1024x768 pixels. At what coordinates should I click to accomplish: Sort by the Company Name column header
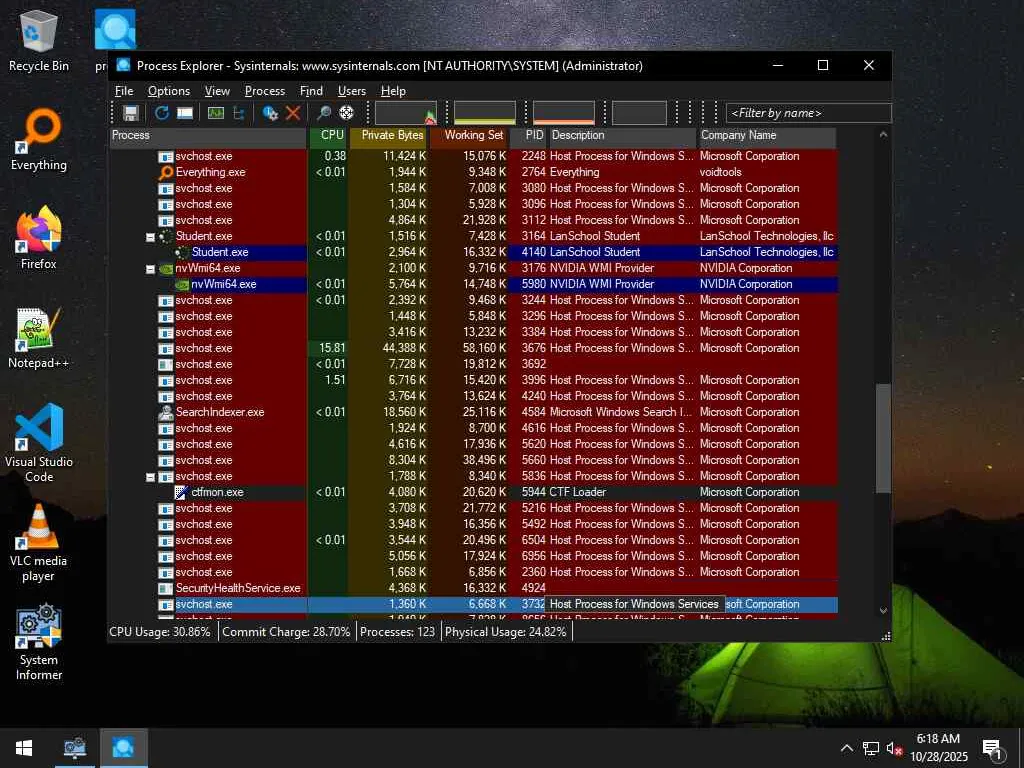[x=767, y=136]
